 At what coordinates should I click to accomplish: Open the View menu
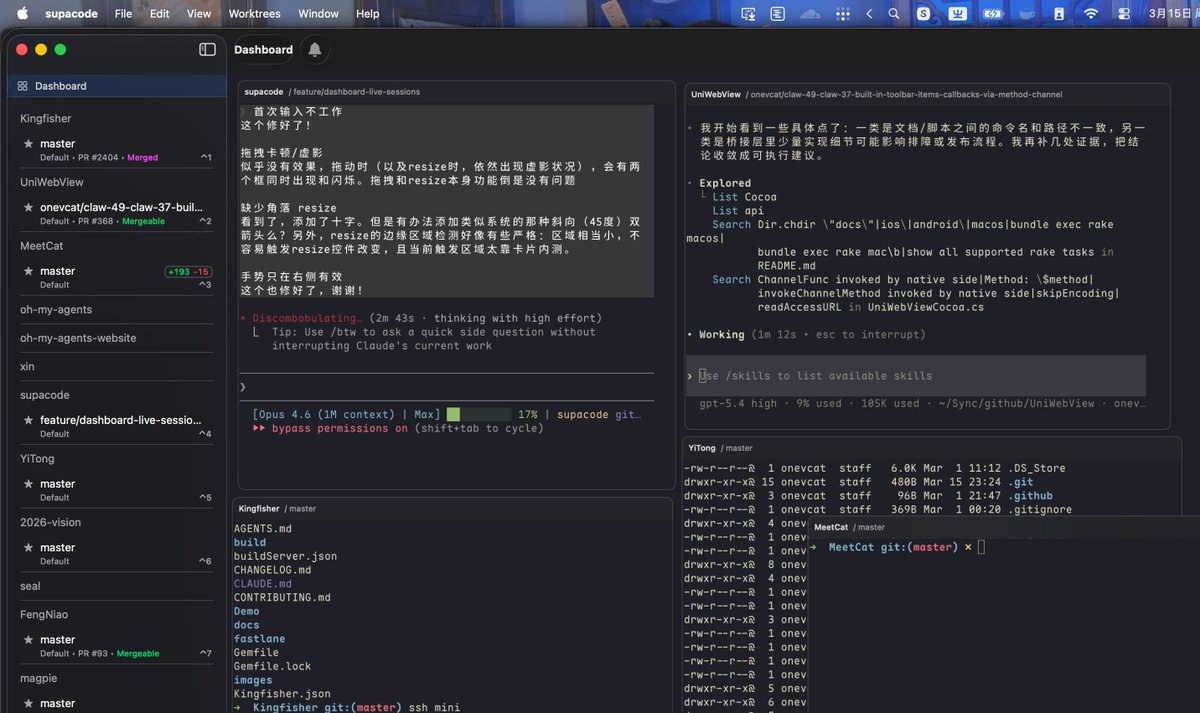(x=199, y=13)
